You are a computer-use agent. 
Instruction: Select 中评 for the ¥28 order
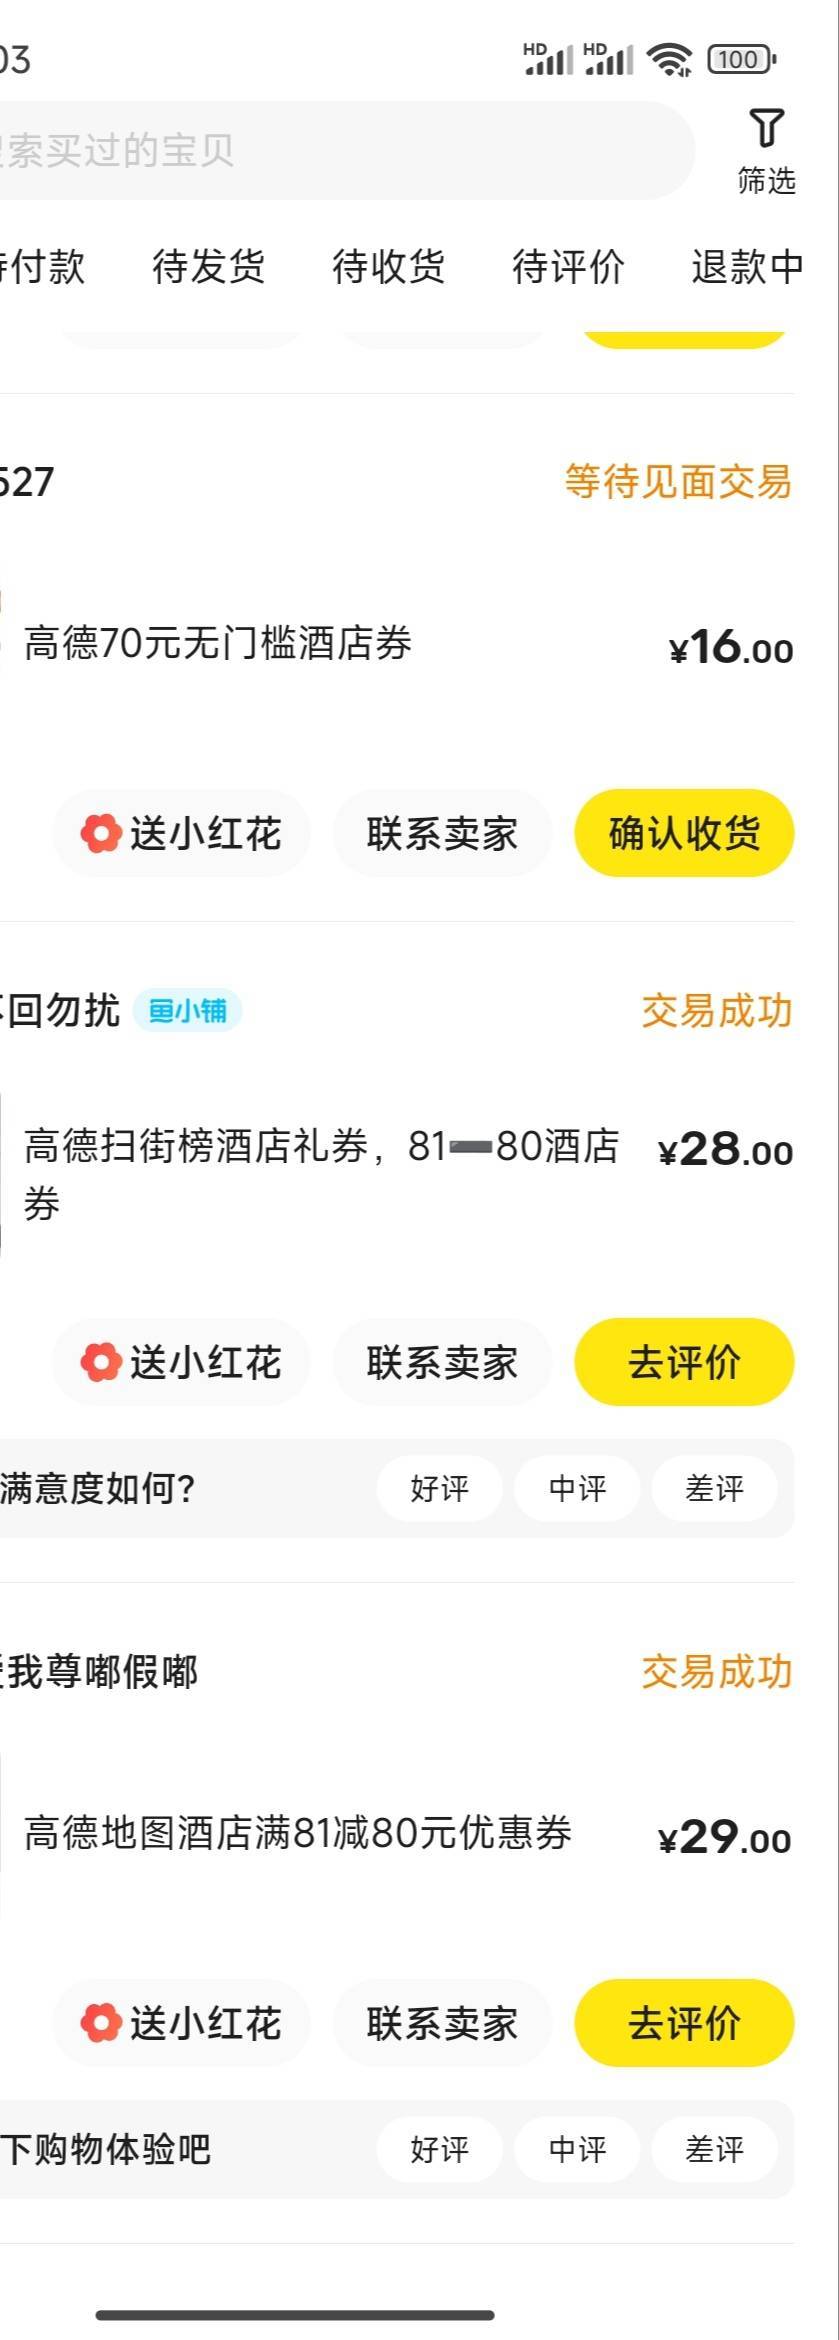tap(577, 1489)
